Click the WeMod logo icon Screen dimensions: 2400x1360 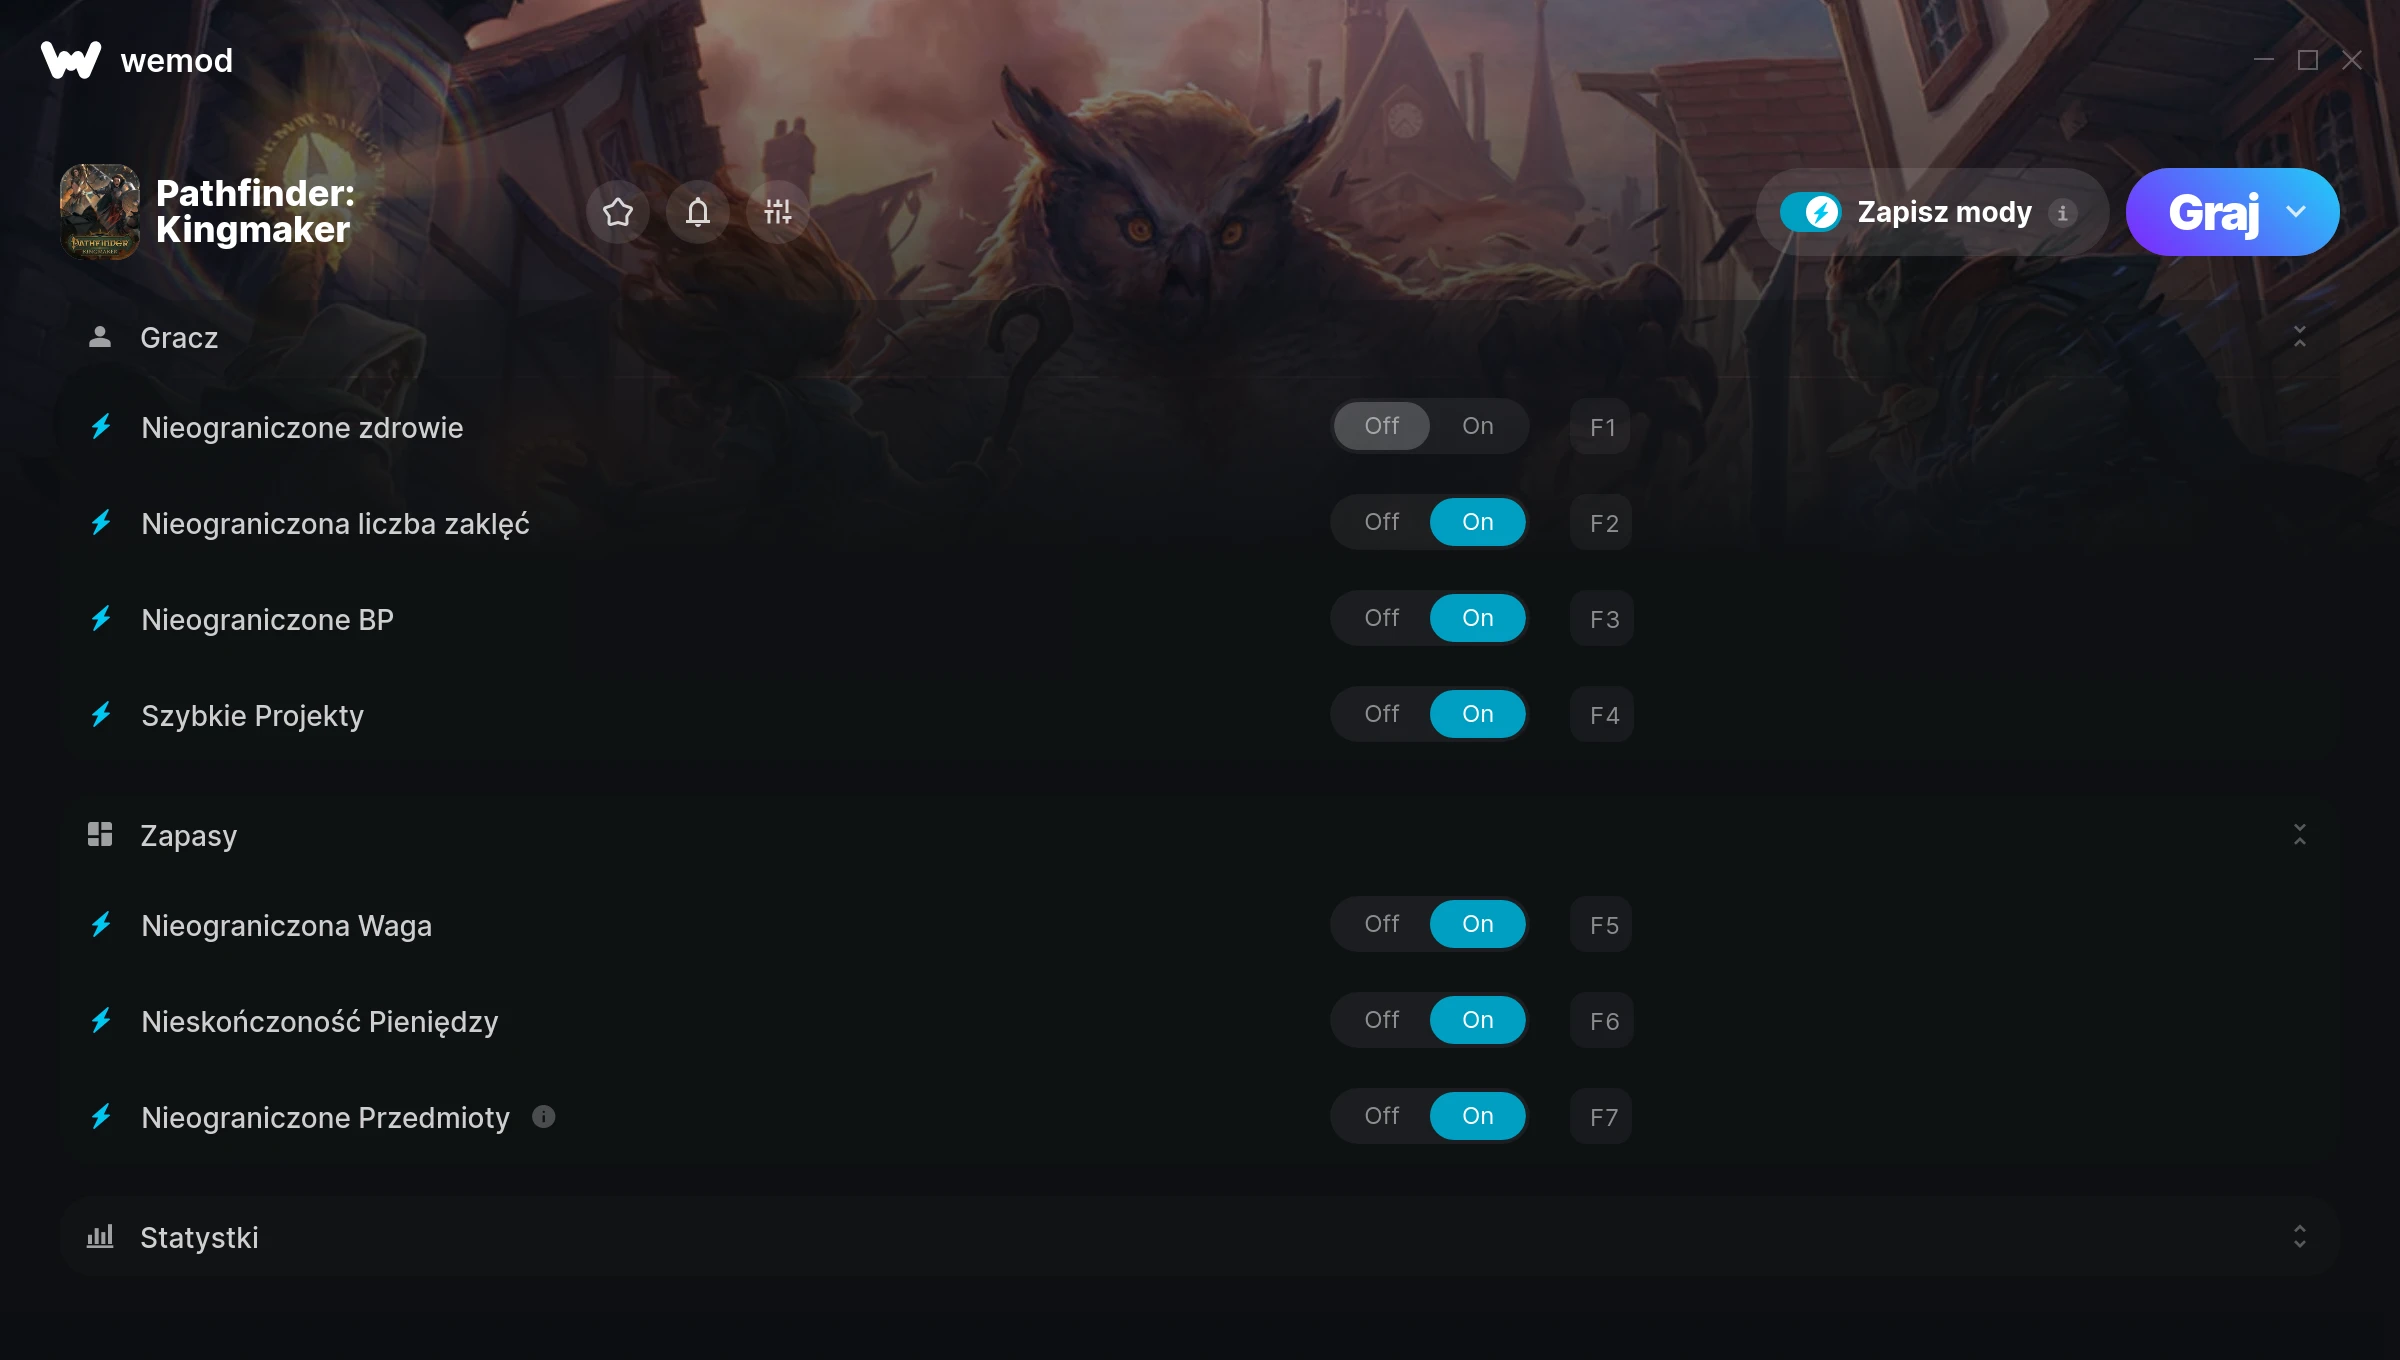[x=71, y=60]
